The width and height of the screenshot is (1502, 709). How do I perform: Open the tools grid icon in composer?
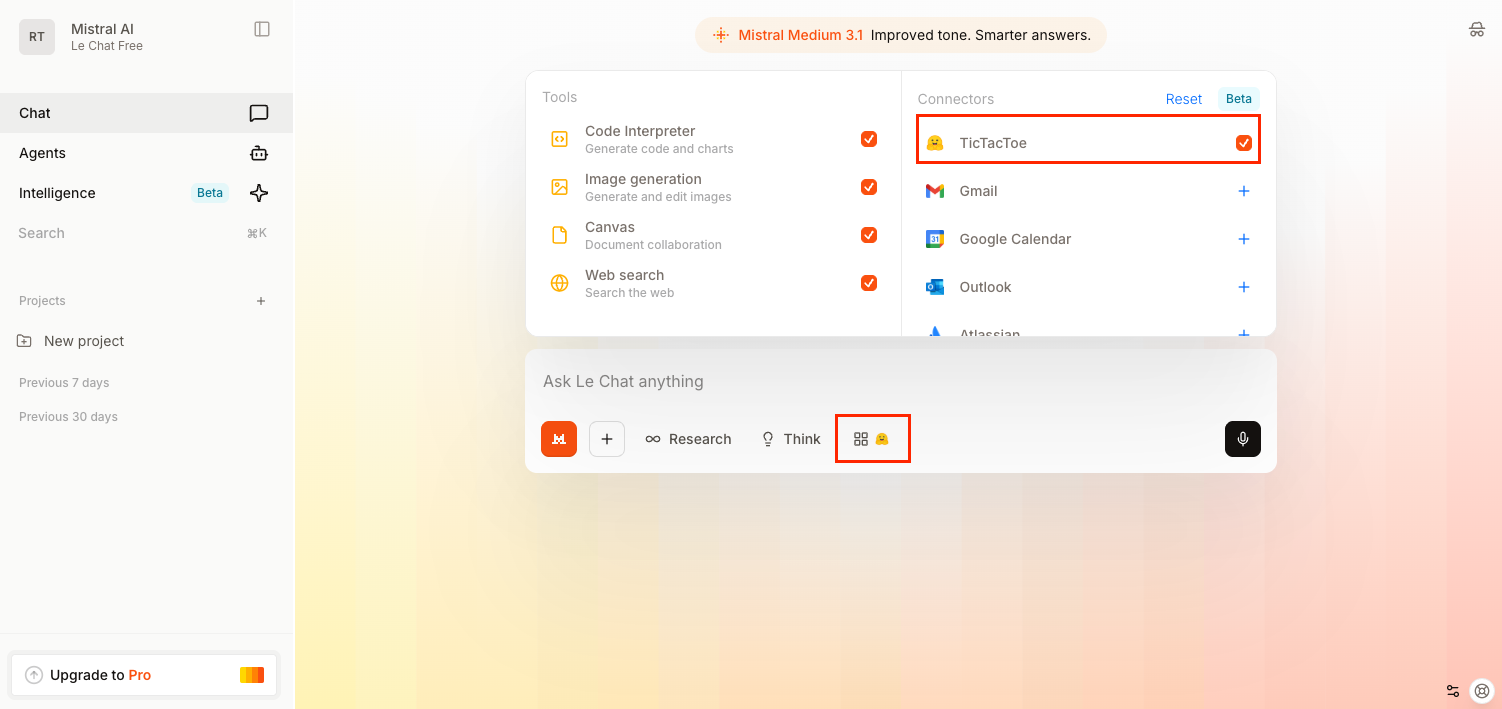click(861, 439)
